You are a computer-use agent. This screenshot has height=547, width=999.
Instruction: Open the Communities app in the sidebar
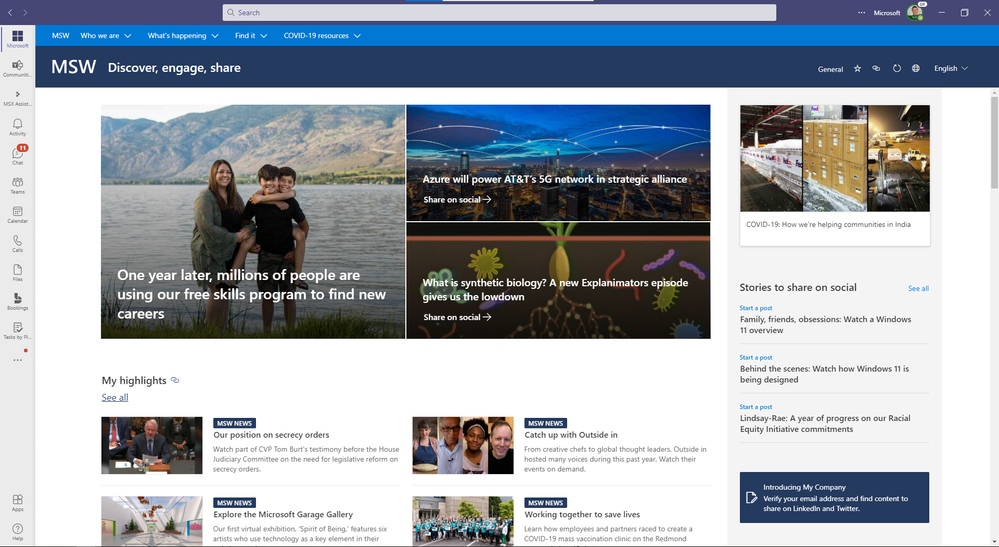click(x=17, y=67)
